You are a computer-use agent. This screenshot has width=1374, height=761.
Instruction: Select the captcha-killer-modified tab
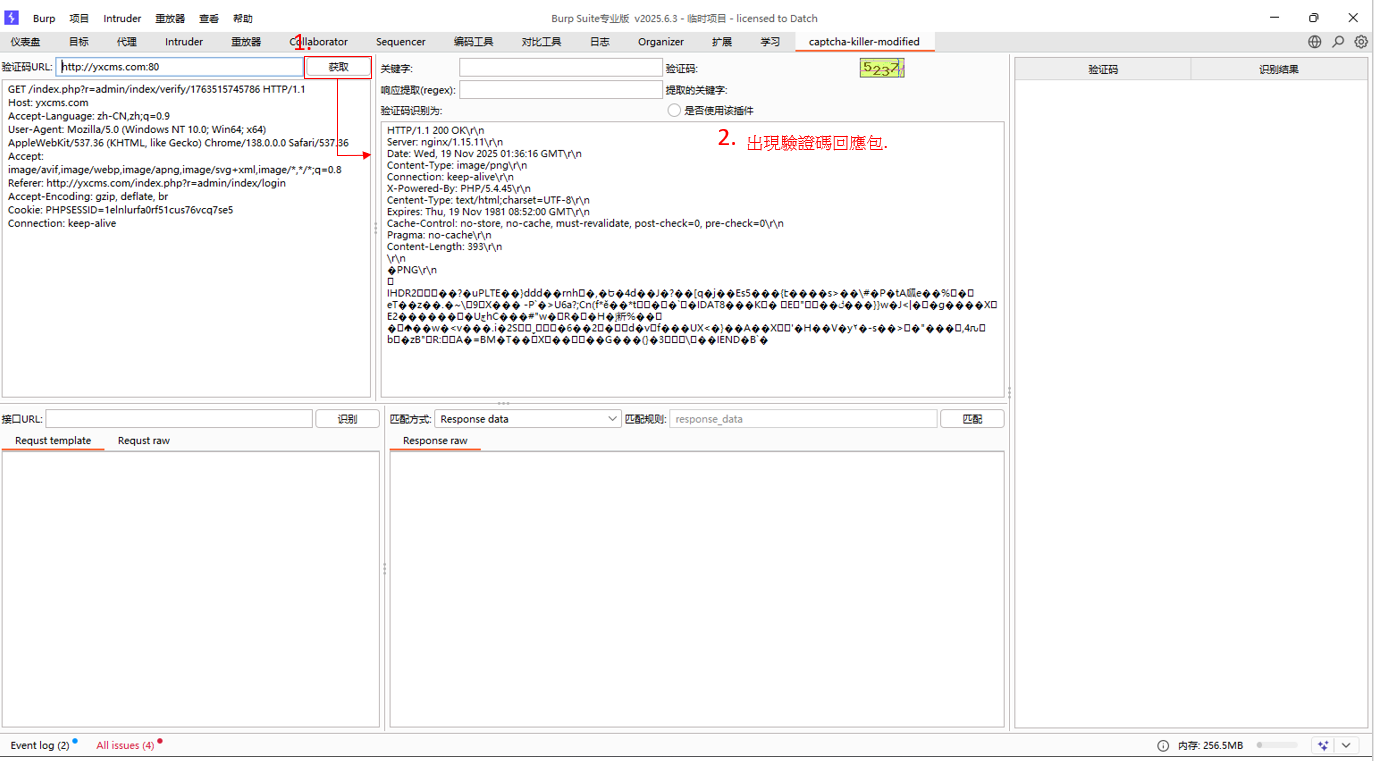pyautogui.click(x=864, y=42)
